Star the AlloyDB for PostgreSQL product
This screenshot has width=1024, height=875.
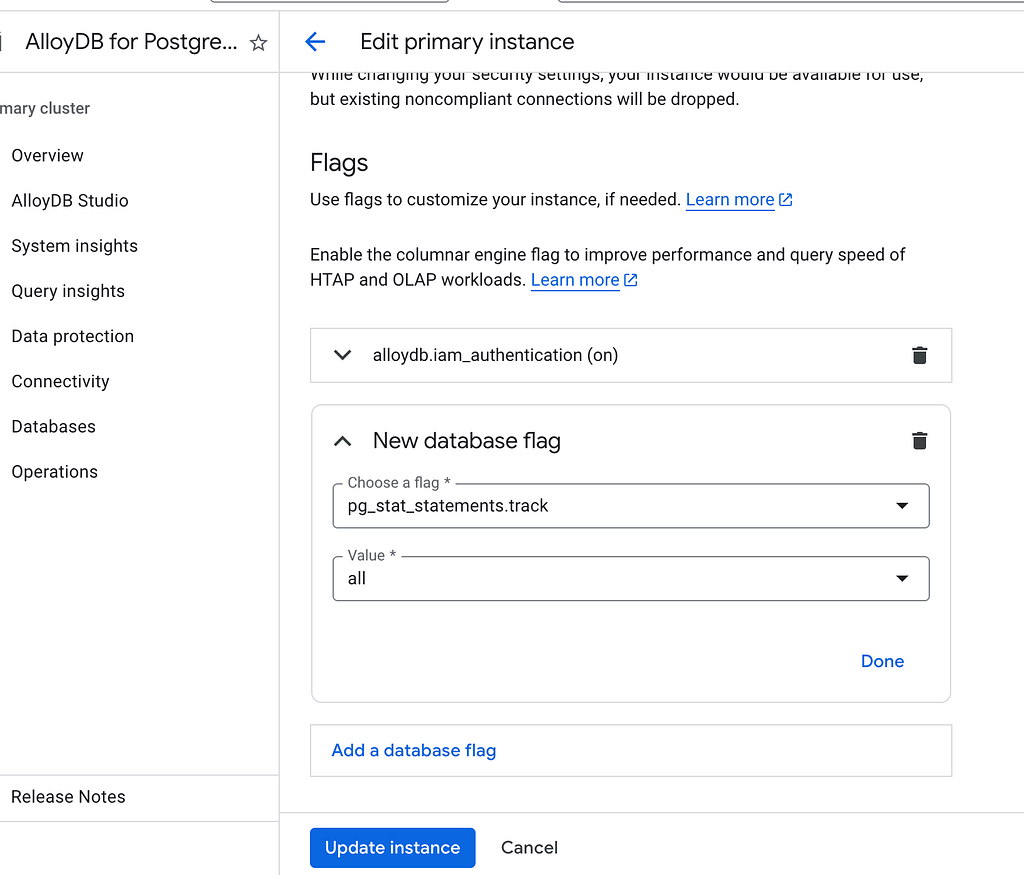(x=259, y=43)
